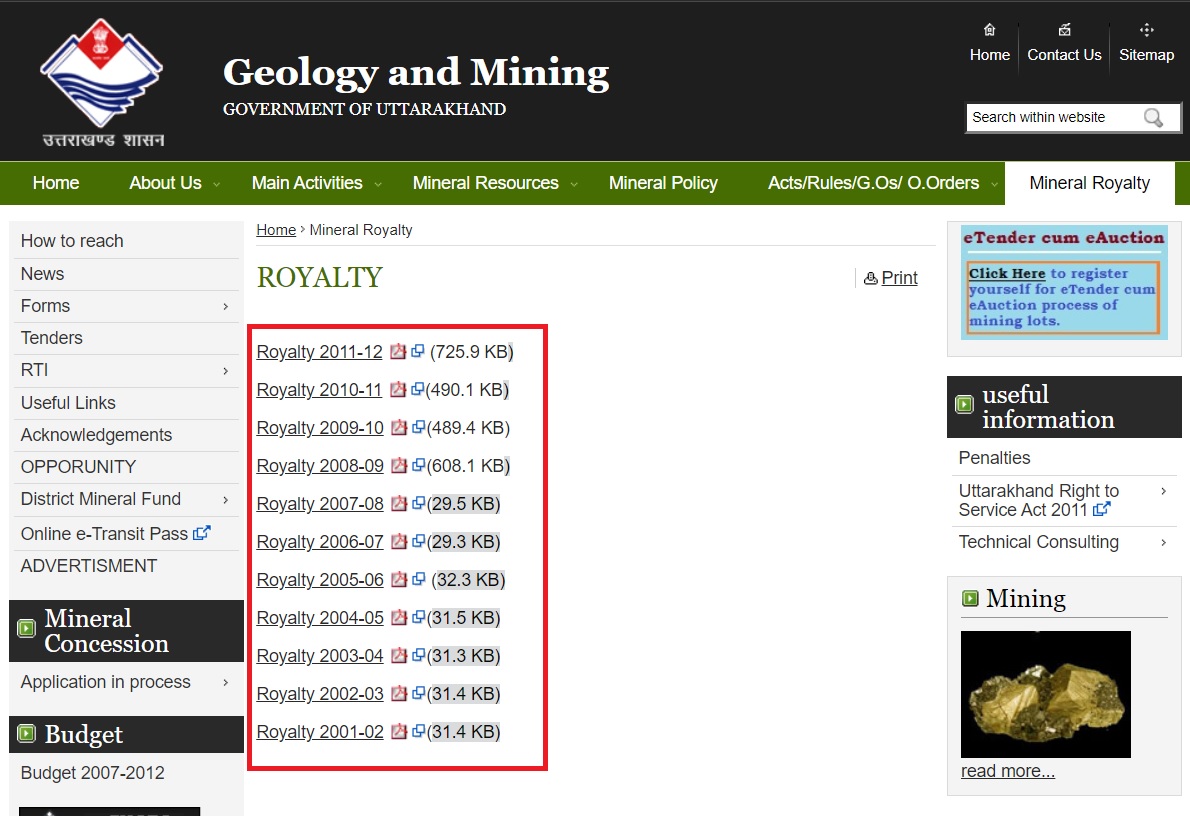This screenshot has width=1190, height=816.
Task: Click the gold mineral thumbnail image
Action: [1045, 693]
